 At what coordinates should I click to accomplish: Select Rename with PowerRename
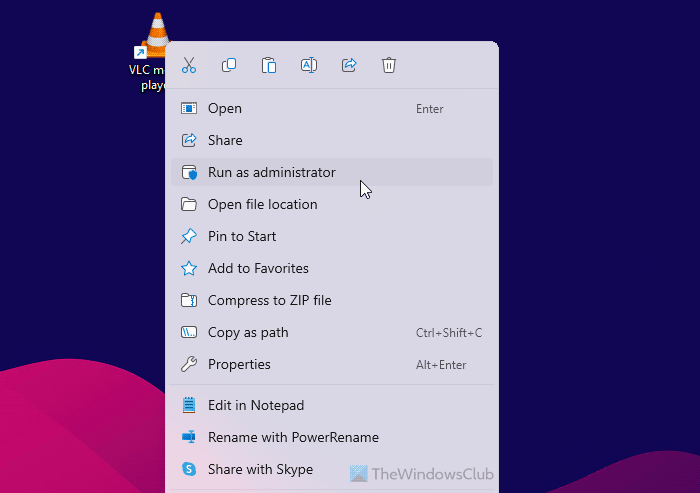click(x=332, y=437)
